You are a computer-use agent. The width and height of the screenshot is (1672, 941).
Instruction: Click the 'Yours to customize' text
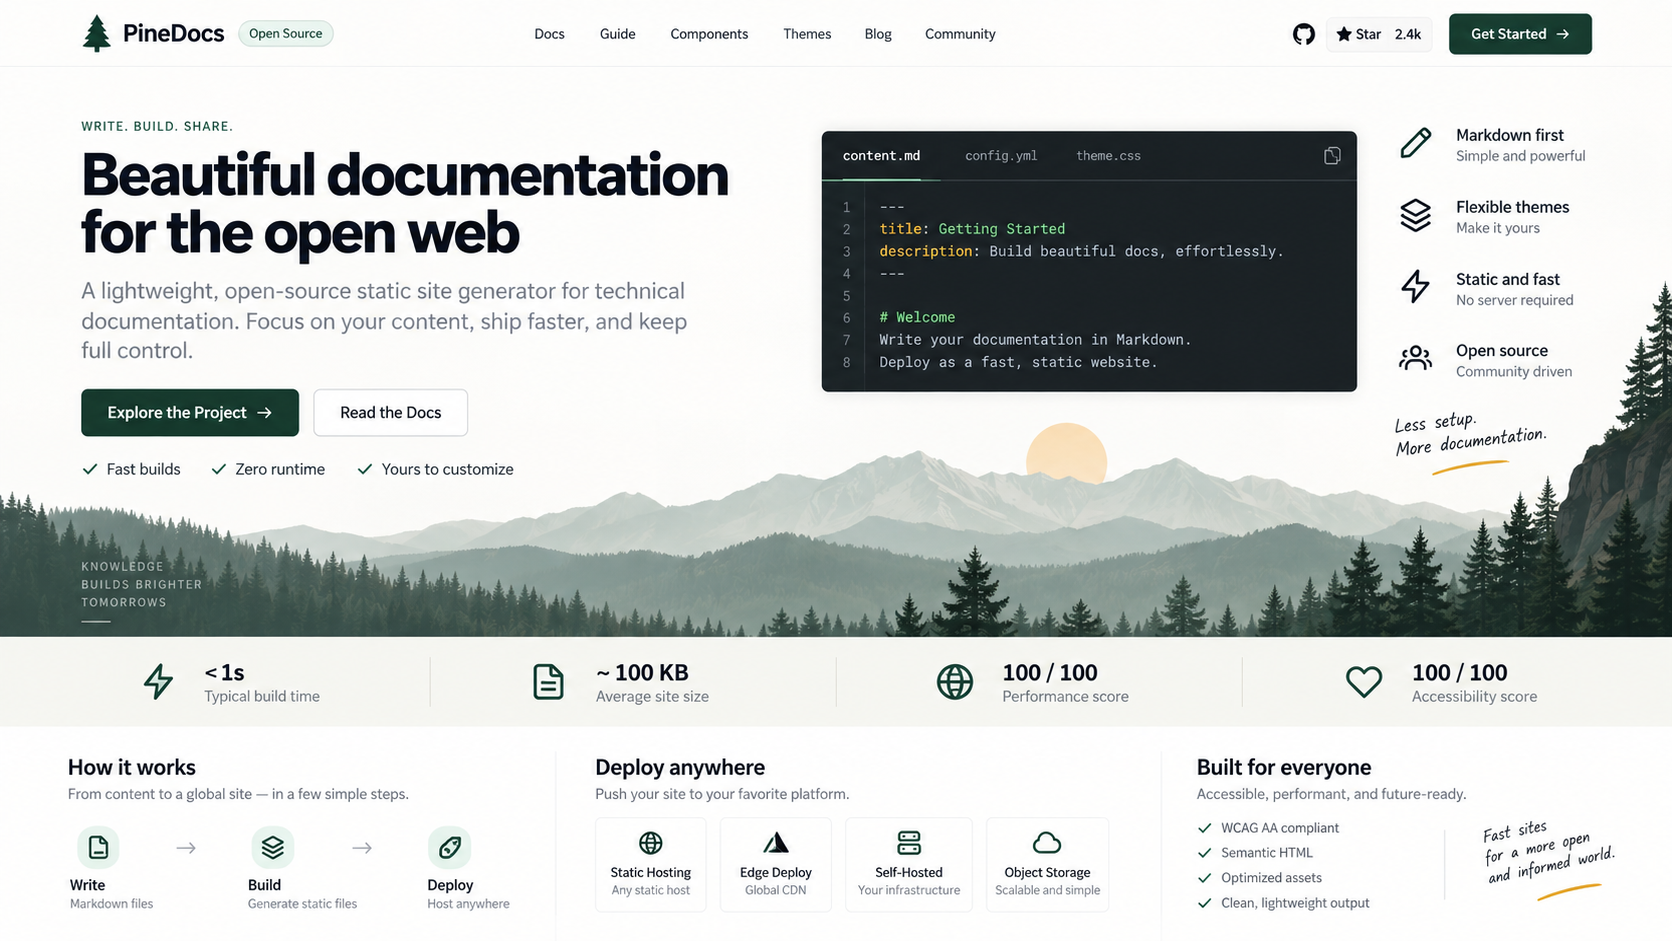(x=447, y=469)
